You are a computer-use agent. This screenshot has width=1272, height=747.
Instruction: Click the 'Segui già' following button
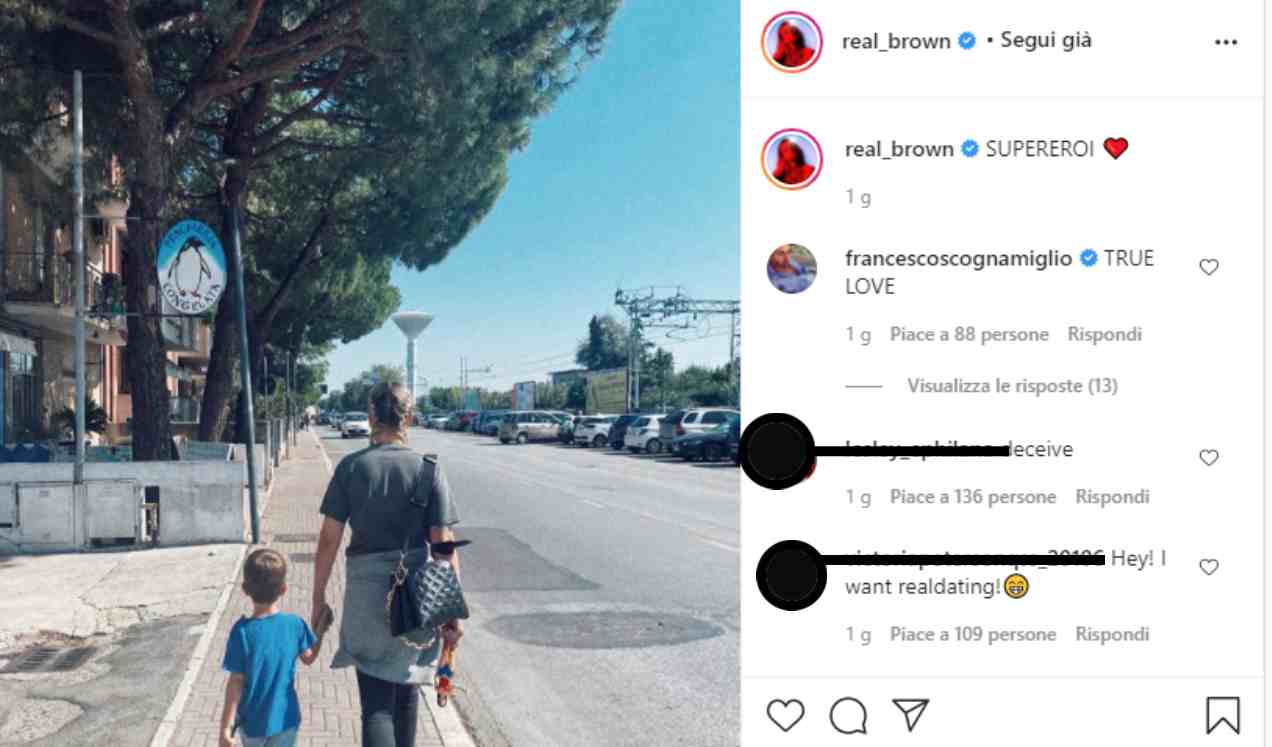[x=1046, y=41]
